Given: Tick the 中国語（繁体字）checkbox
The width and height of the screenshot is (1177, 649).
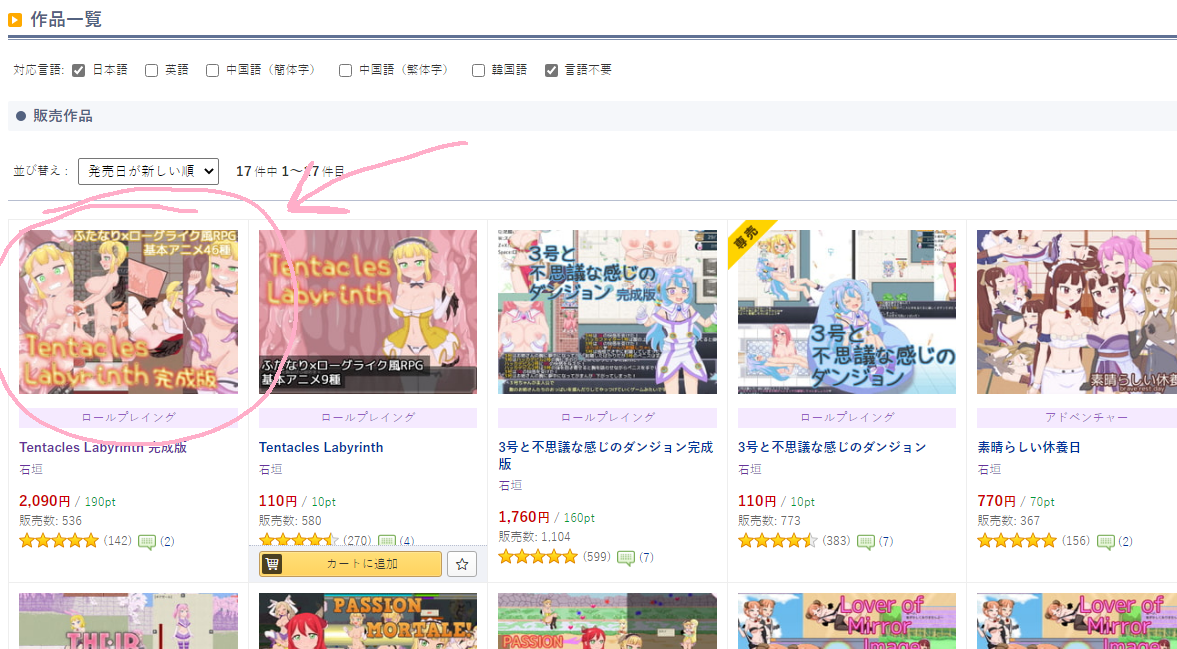Looking at the screenshot, I should pyautogui.click(x=345, y=71).
